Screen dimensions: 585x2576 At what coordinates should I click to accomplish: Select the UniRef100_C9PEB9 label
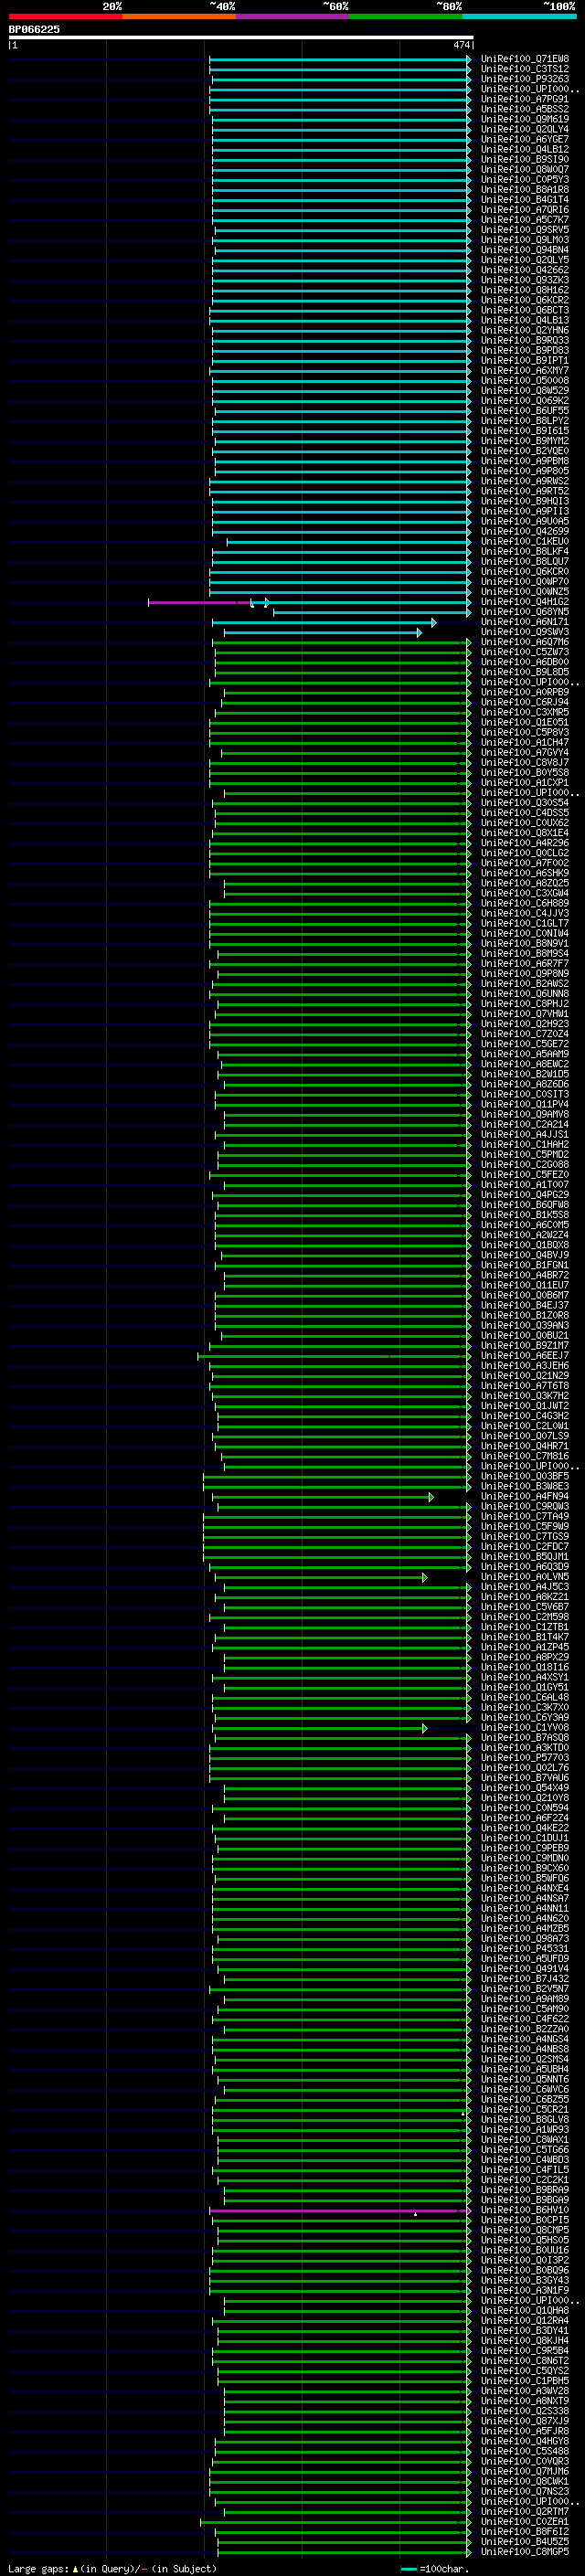point(524,1847)
